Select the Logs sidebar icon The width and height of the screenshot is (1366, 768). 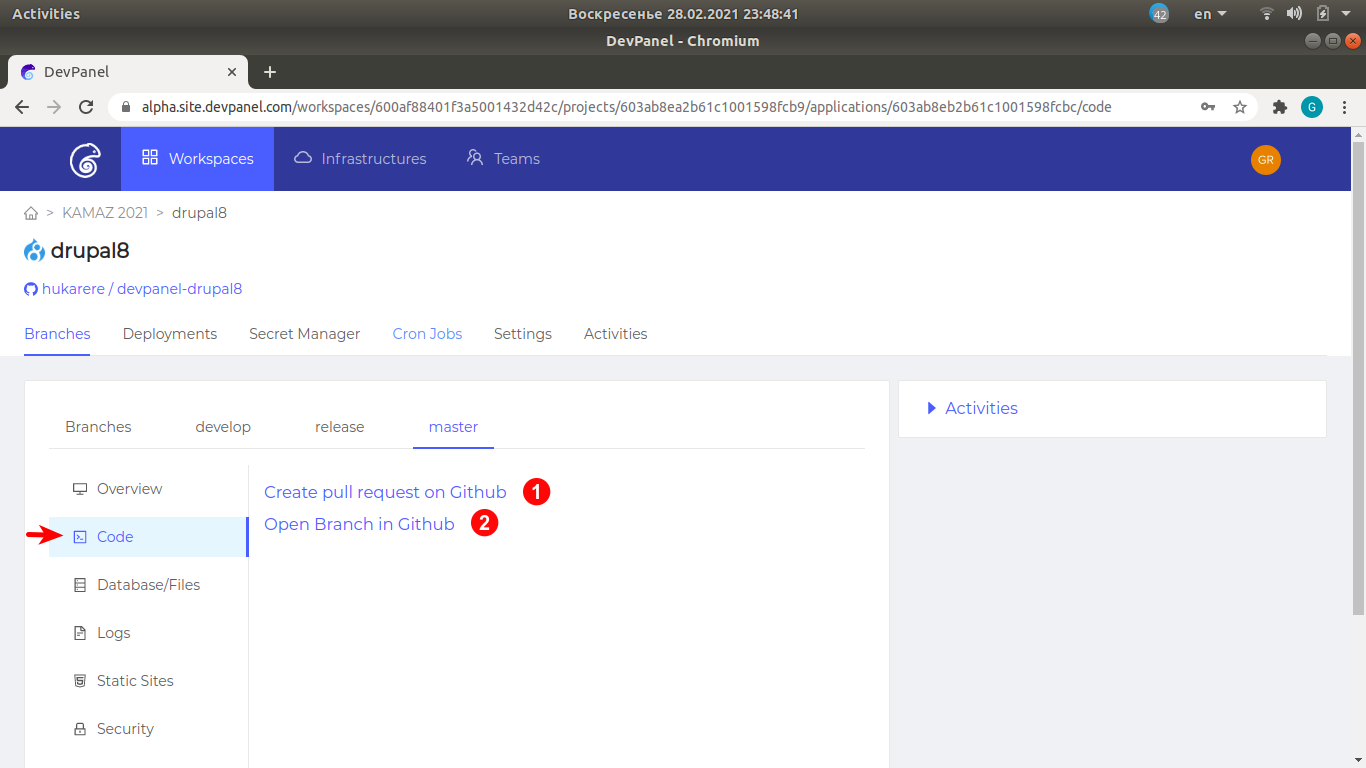(x=80, y=632)
